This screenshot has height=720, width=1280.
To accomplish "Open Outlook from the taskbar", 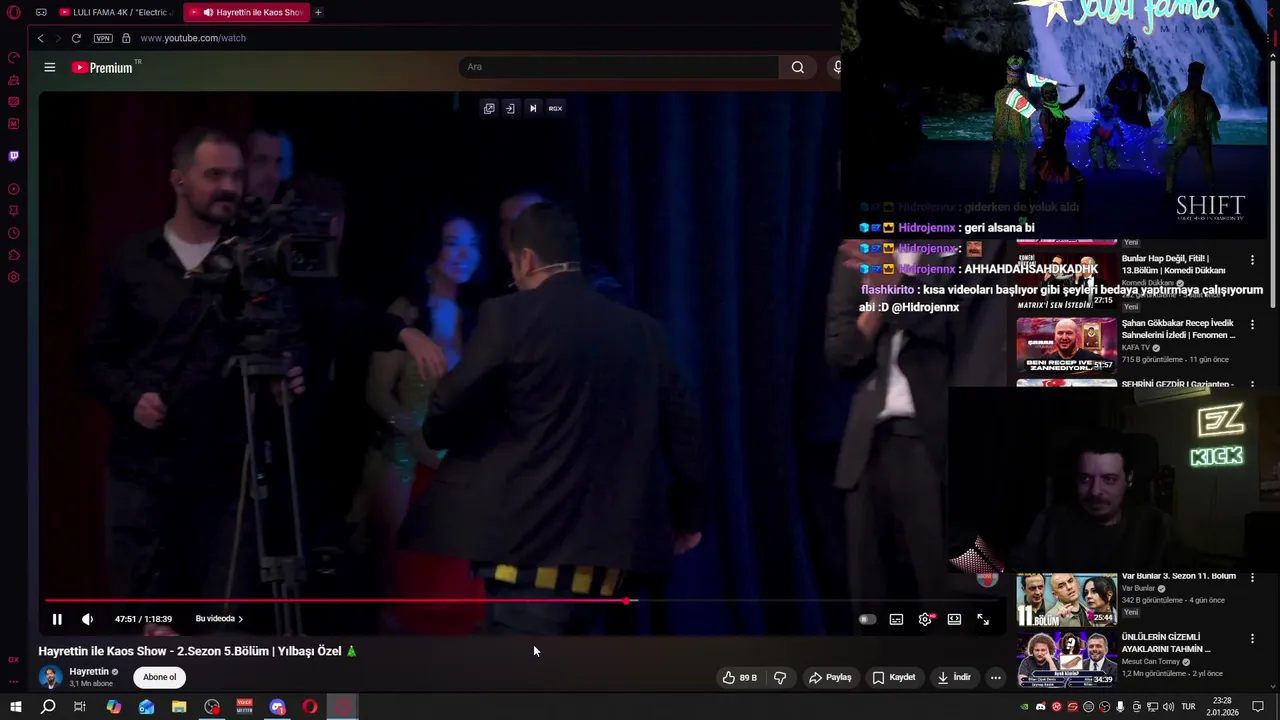I will 146,707.
